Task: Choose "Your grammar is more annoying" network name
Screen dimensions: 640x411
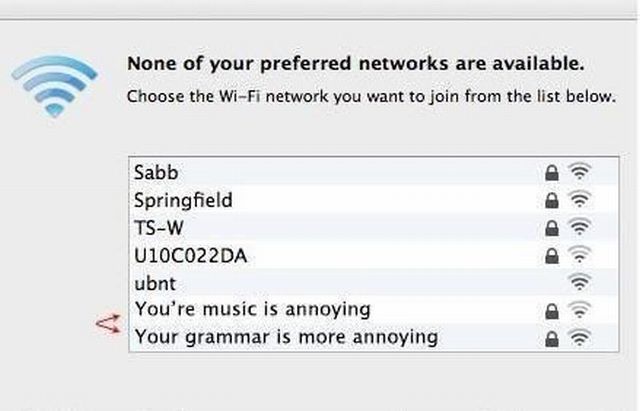Action: click(286, 337)
